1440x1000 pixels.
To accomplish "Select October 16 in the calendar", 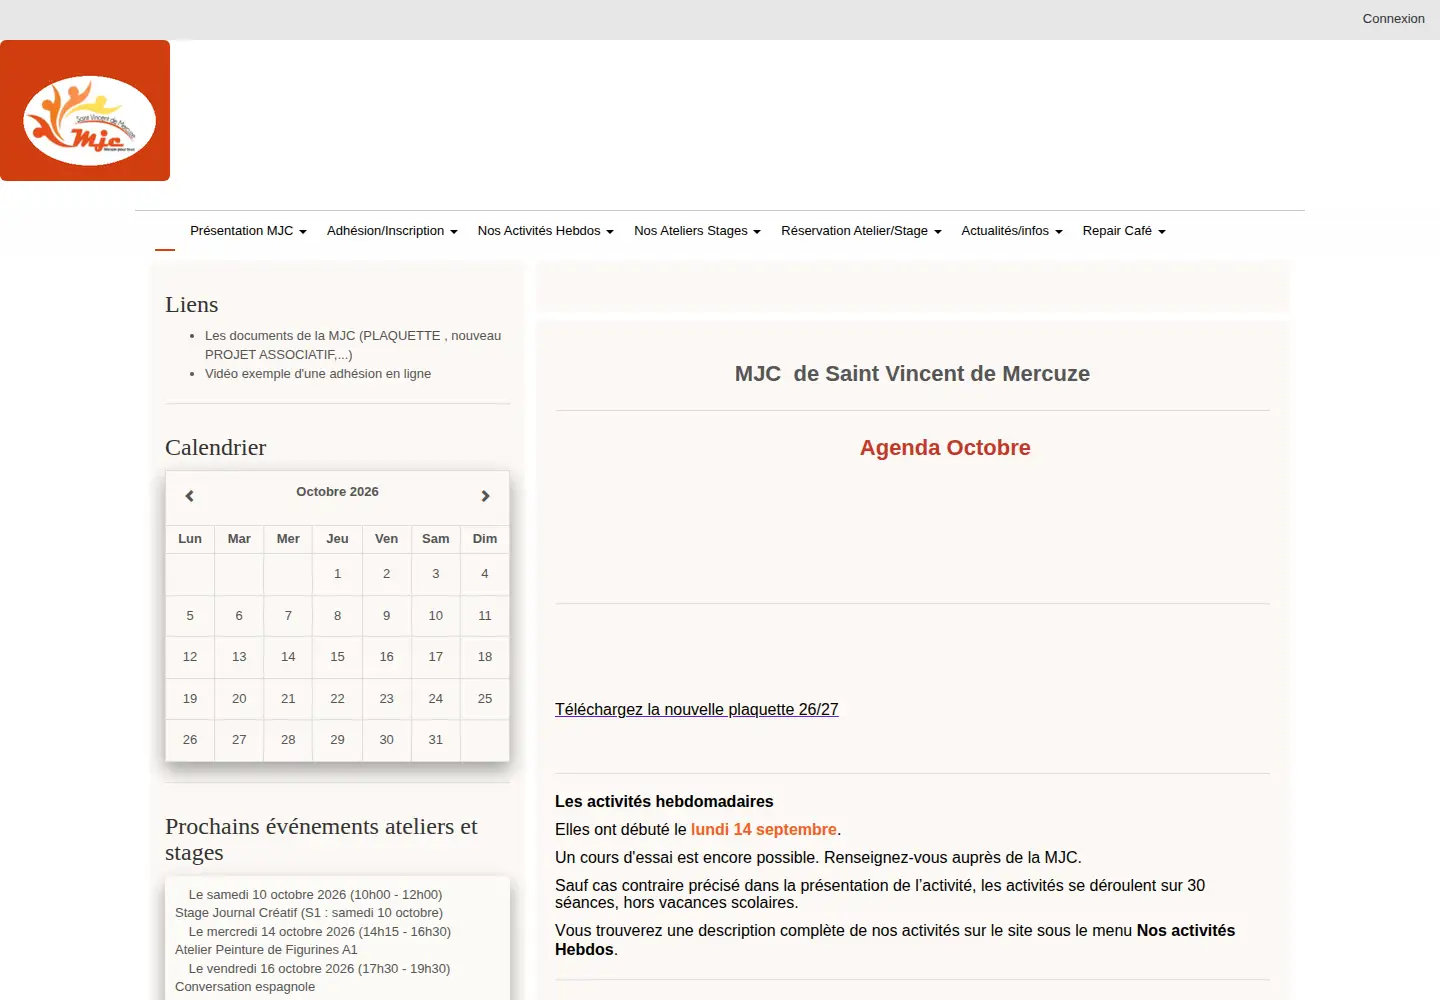I will [386, 657].
